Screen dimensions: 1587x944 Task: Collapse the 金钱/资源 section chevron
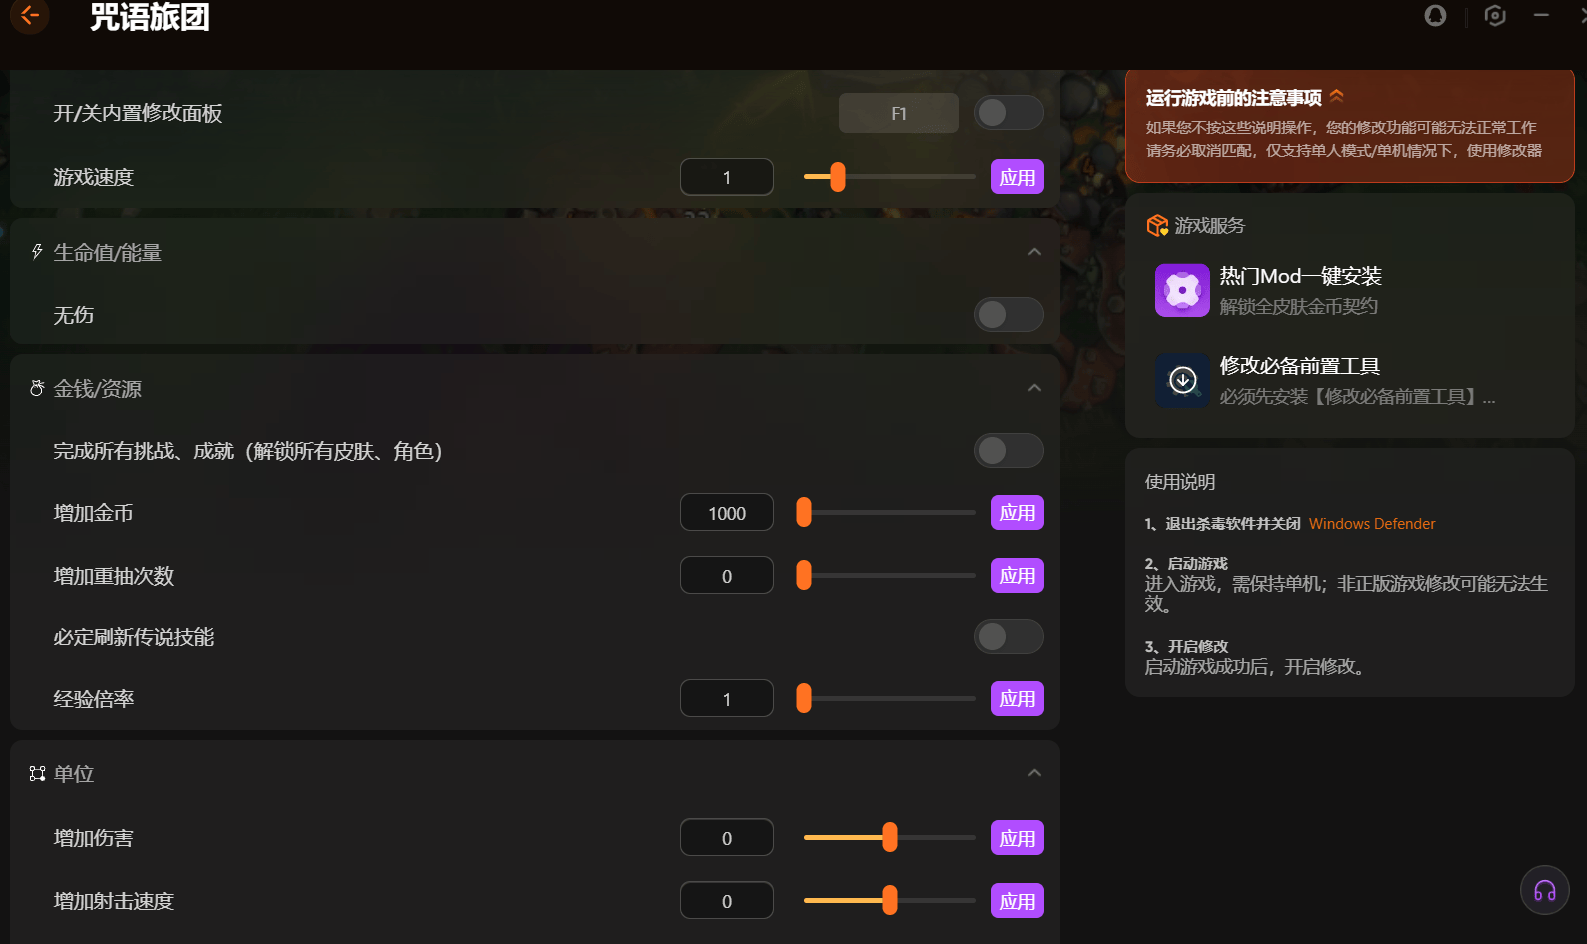pyautogui.click(x=1034, y=388)
